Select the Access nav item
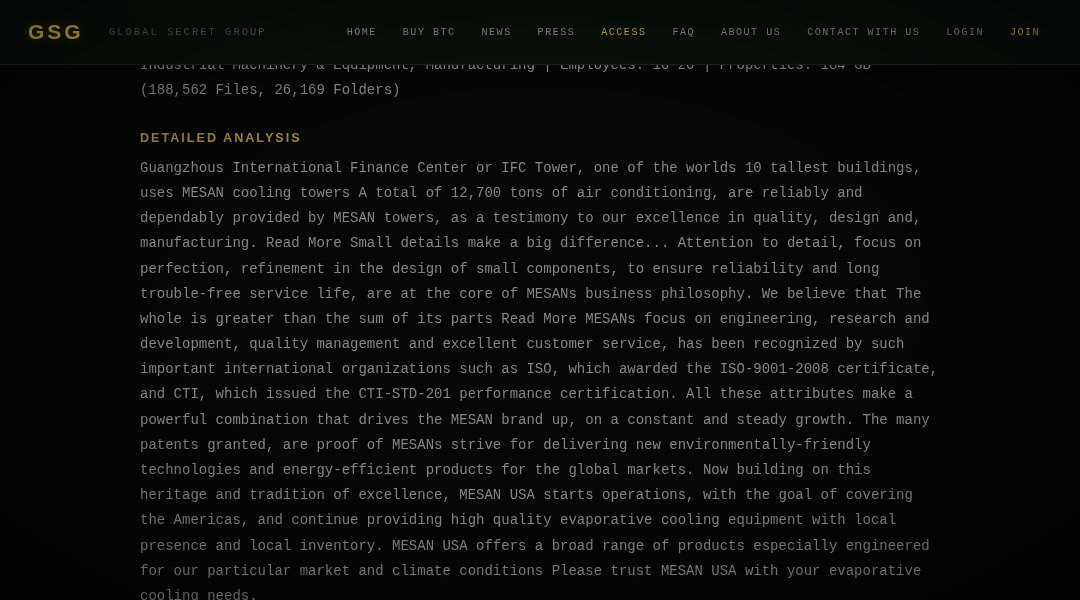Image resolution: width=1080 pixels, height=600 pixels. click(x=623, y=32)
